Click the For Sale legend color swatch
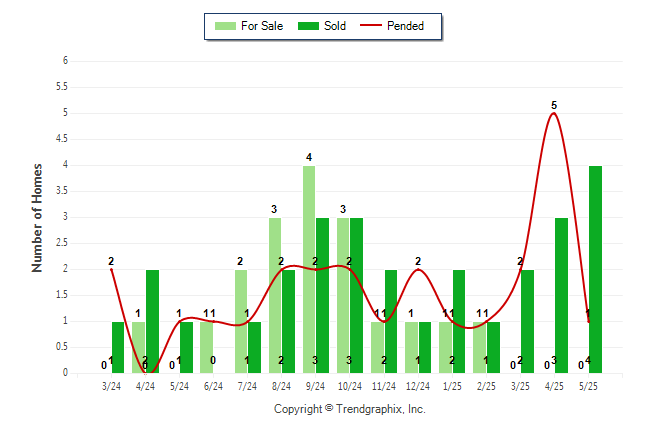This screenshot has height=434, width=646. (225, 26)
